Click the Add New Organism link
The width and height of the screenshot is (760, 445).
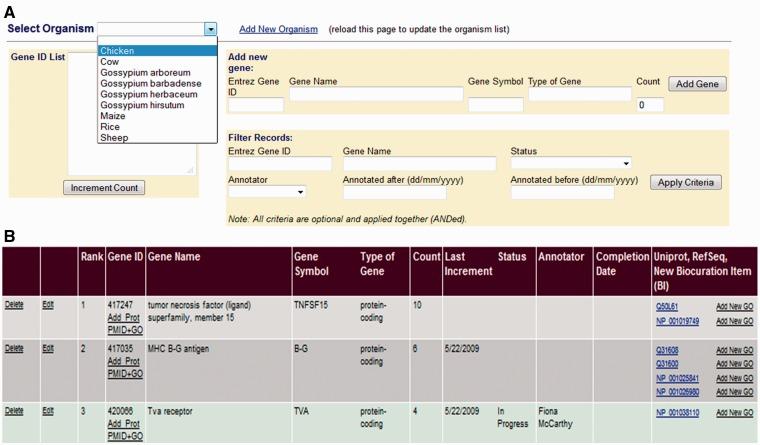coord(278,29)
